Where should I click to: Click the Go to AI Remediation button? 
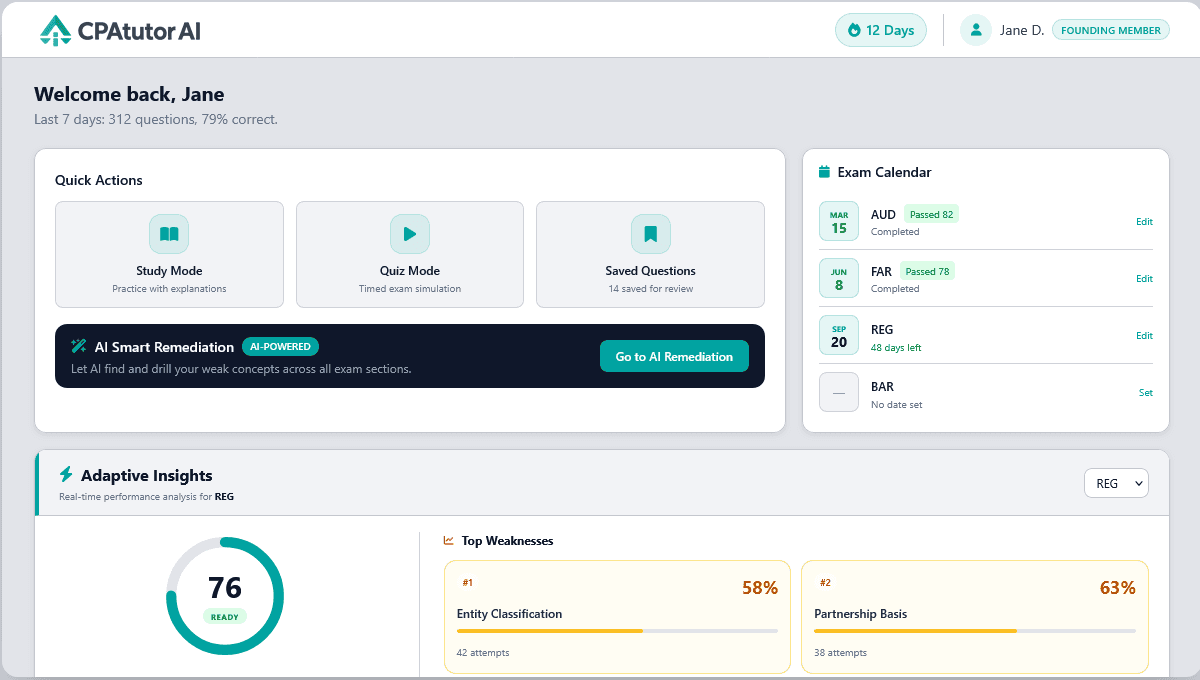(x=674, y=355)
